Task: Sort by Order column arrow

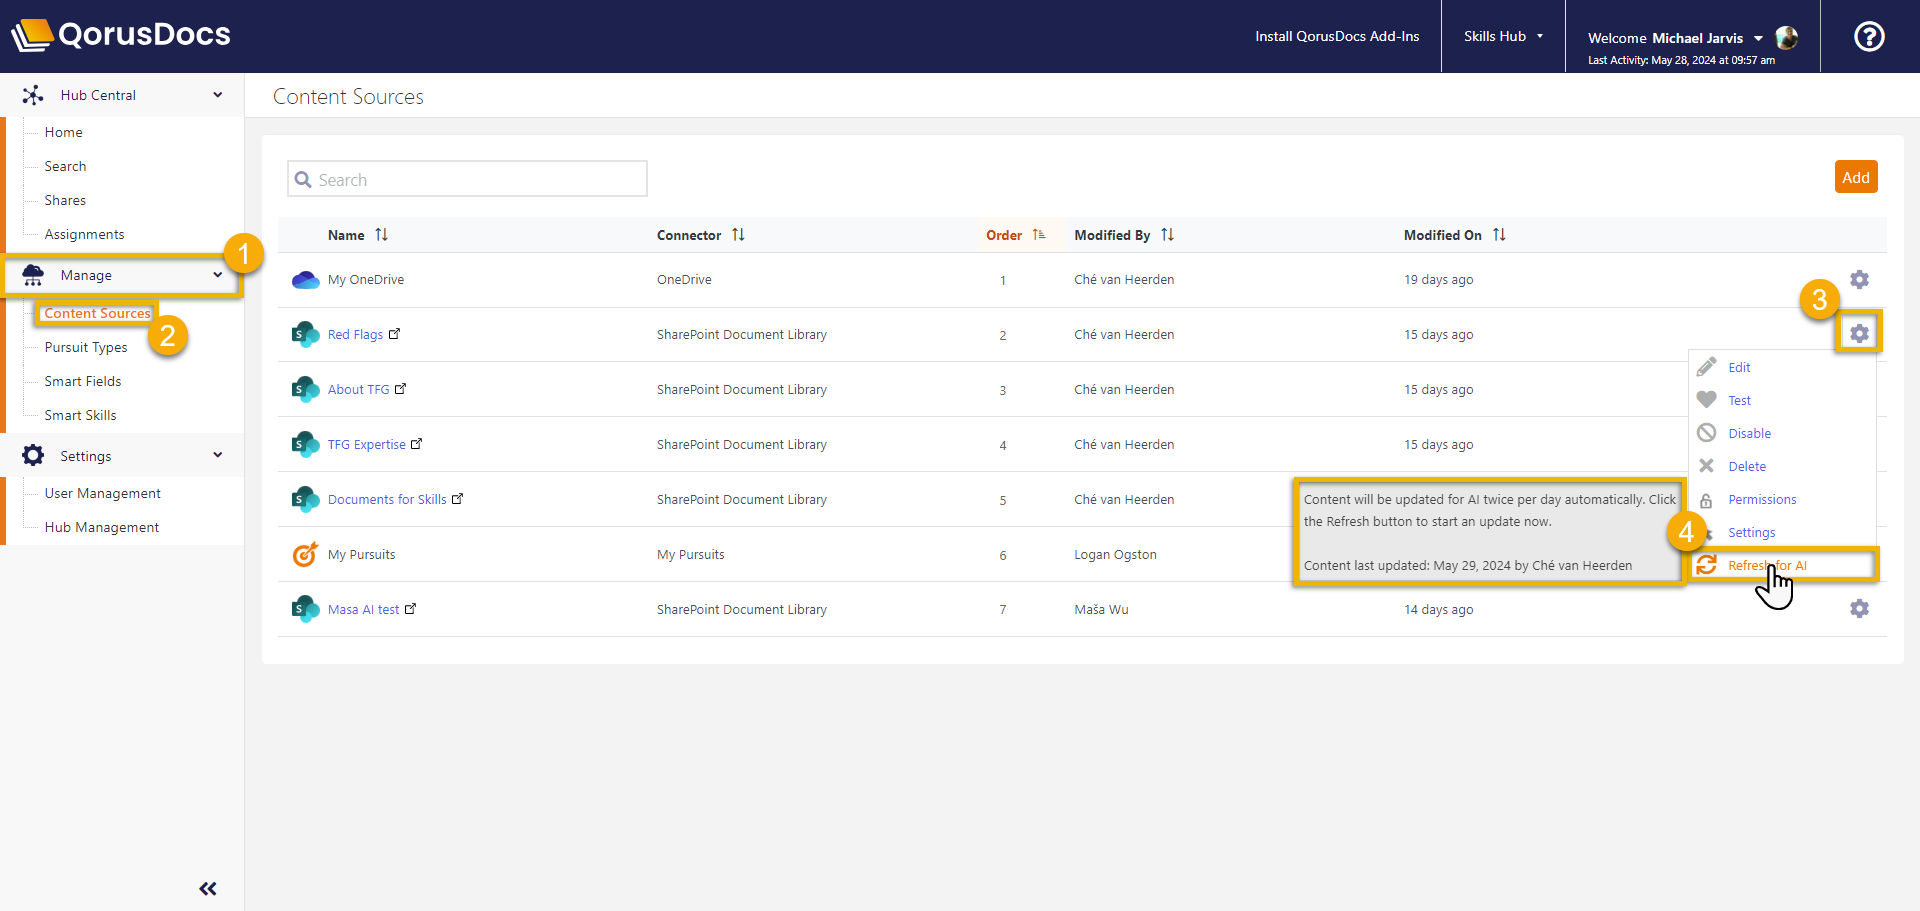Action: pyautogui.click(x=1039, y=235)
